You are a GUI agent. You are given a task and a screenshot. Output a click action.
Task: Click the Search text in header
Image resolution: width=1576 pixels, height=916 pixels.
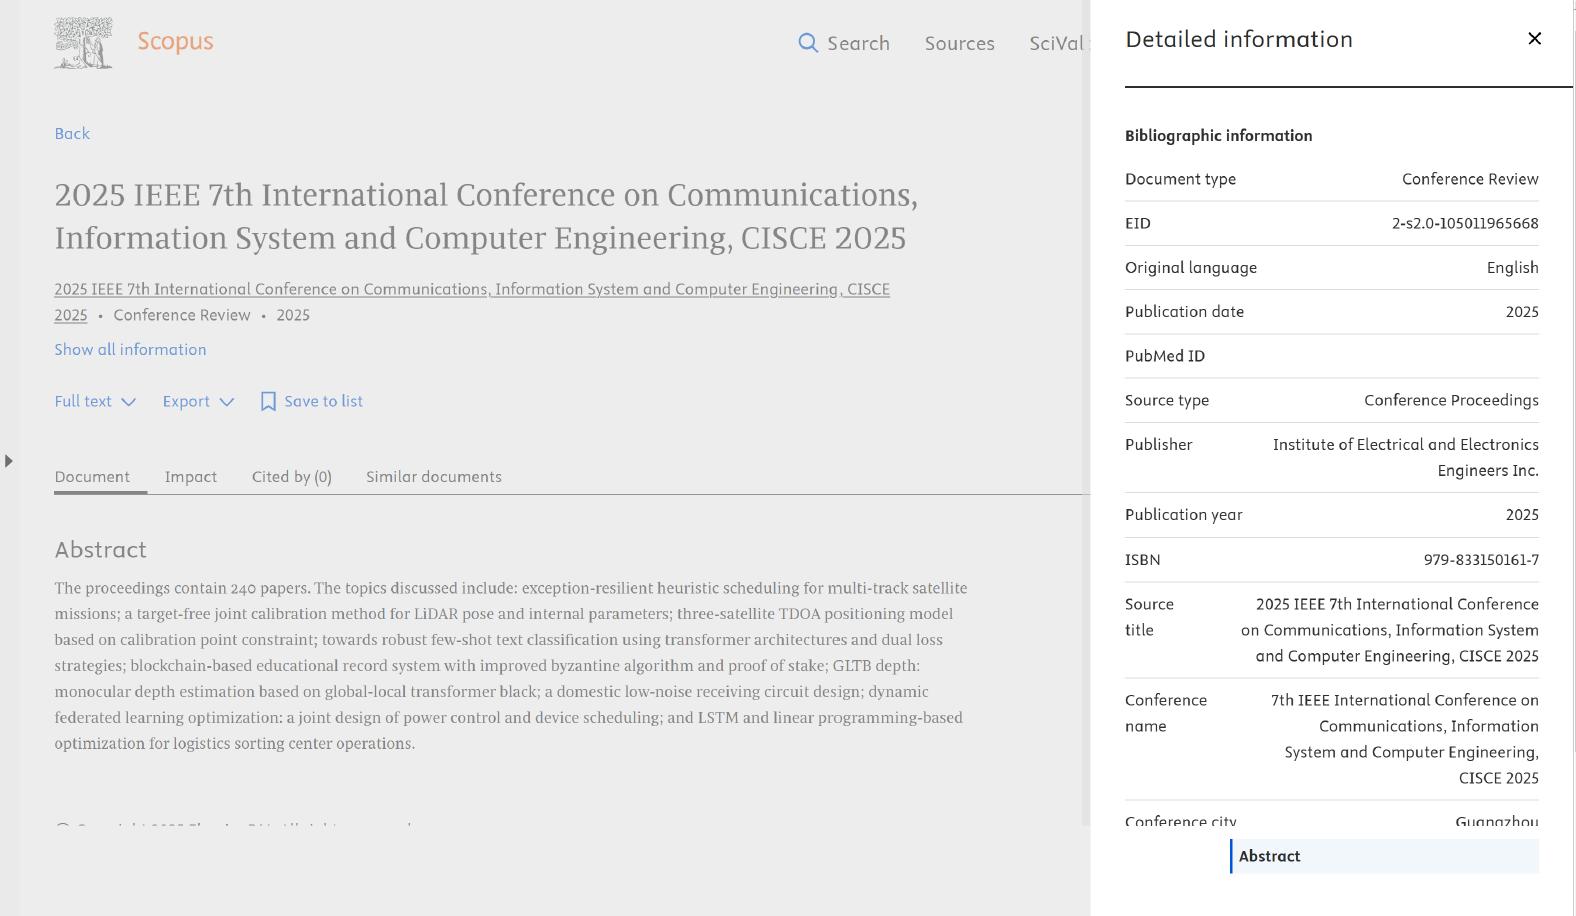858,44
